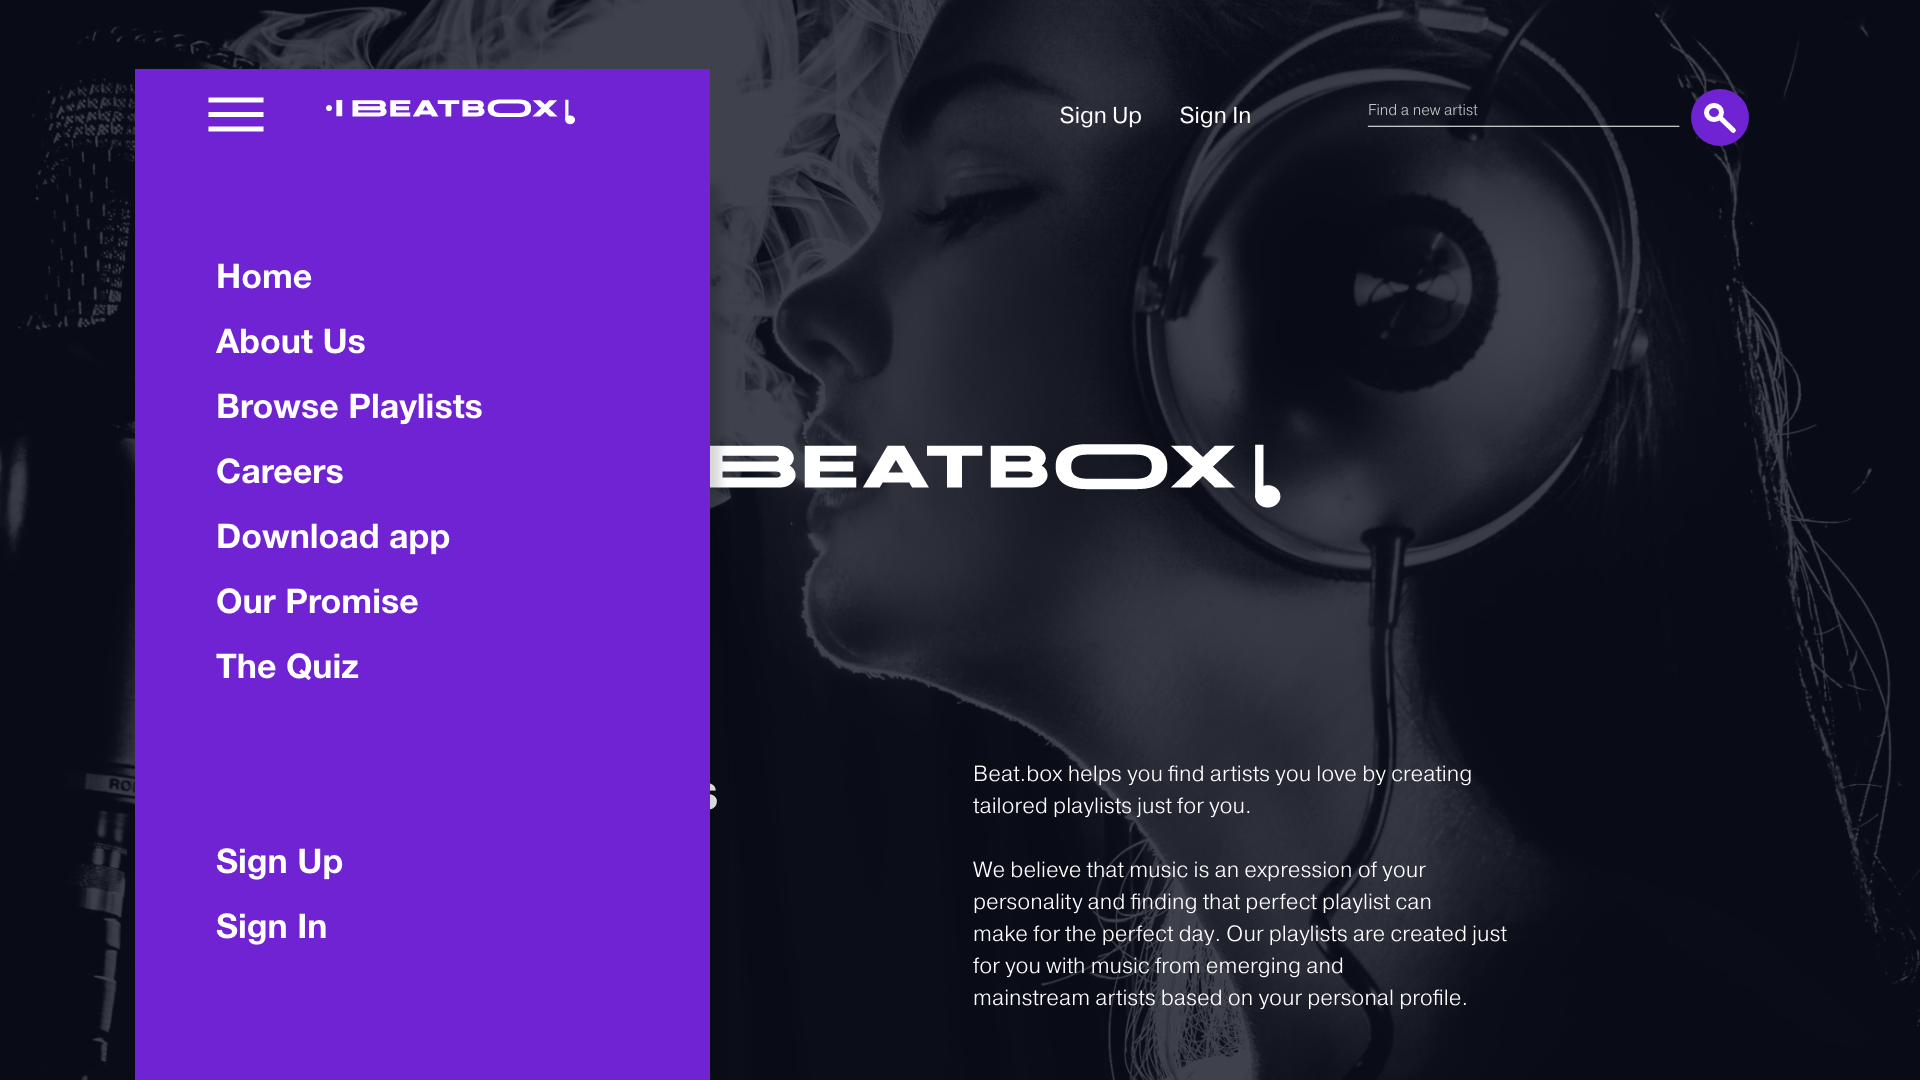Click the music note in hero logo

pyautogui.click(x=1267, y=476)
